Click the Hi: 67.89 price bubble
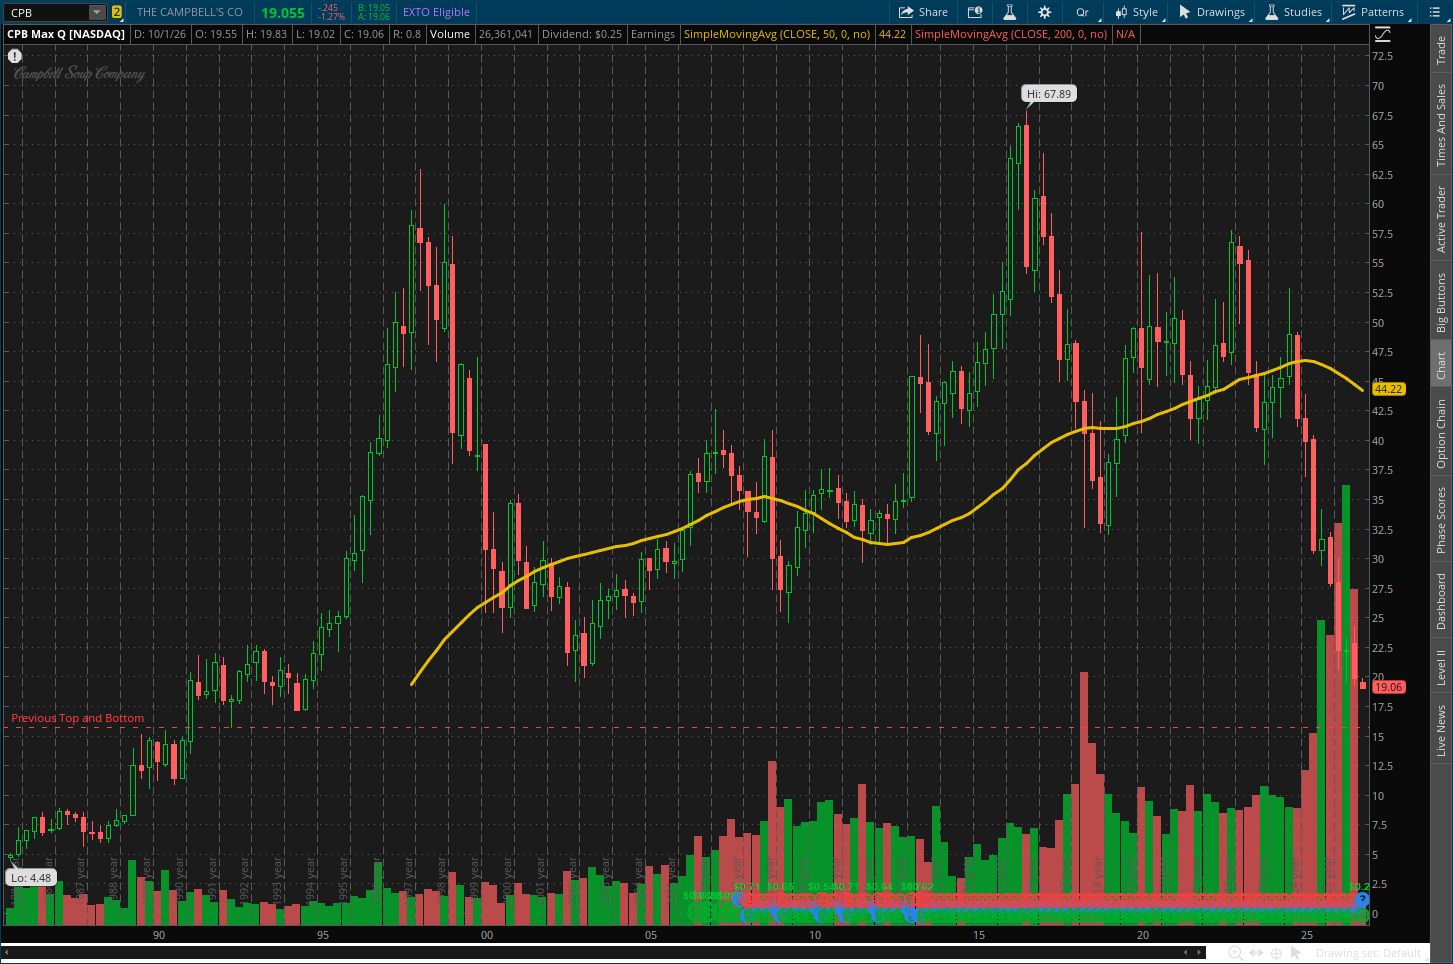Image resolution: width=1453 pixels, height=964 pixels. [x=1049, y=94]
